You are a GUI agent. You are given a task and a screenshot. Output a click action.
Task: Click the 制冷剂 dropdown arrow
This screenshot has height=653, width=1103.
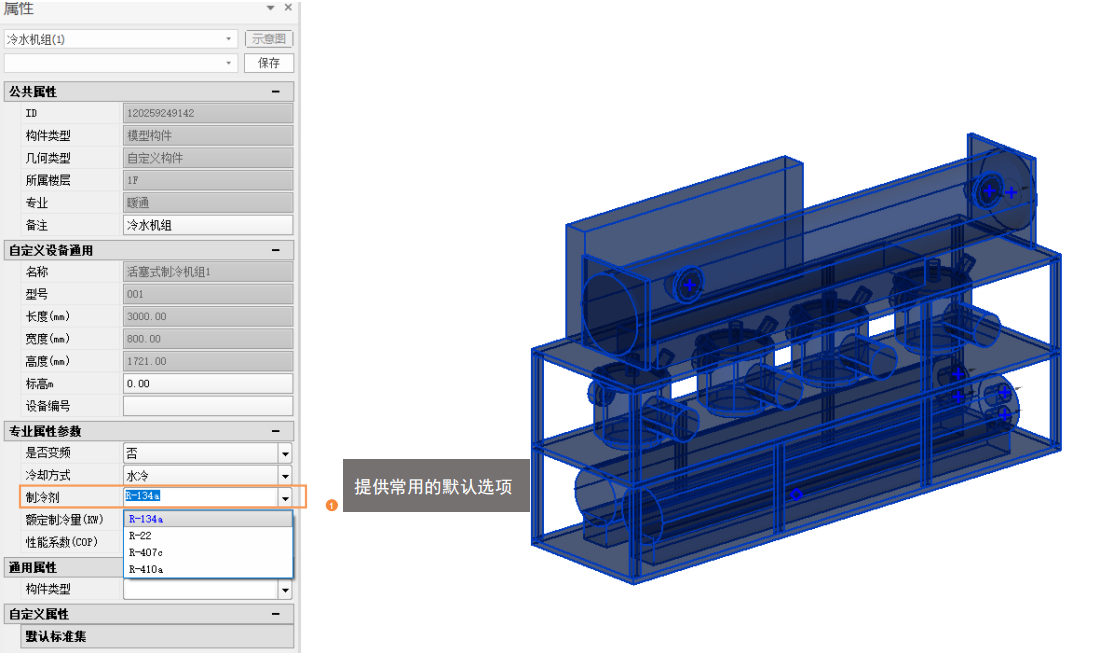pyautogui.click(x=285, y=497)
